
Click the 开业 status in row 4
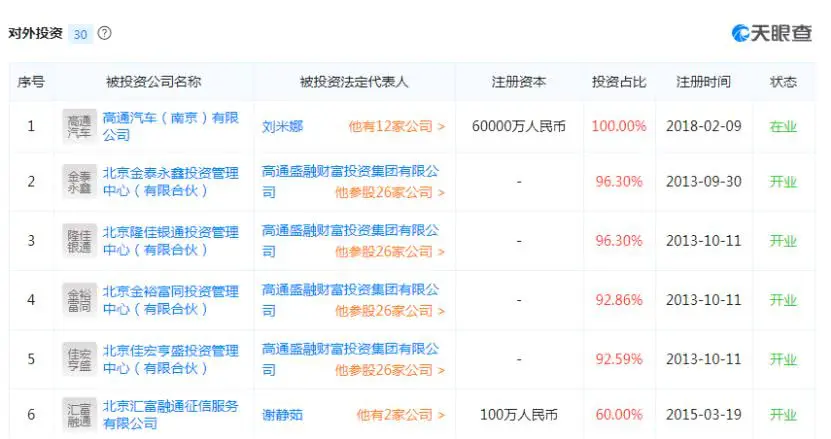[x=783, y=301]
